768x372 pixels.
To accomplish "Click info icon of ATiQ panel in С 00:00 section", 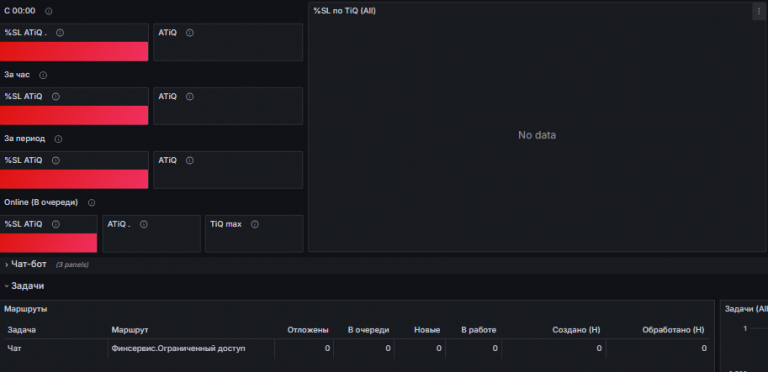I will [190, 33].
